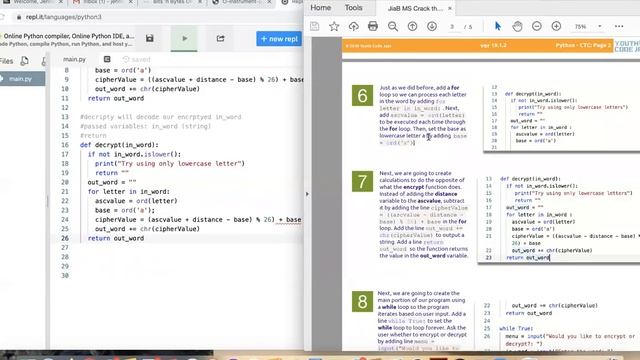The width and height of the screenshot is (640, 360).
Task: Click the line 18 print statement in editor
Action: (170, 164)
